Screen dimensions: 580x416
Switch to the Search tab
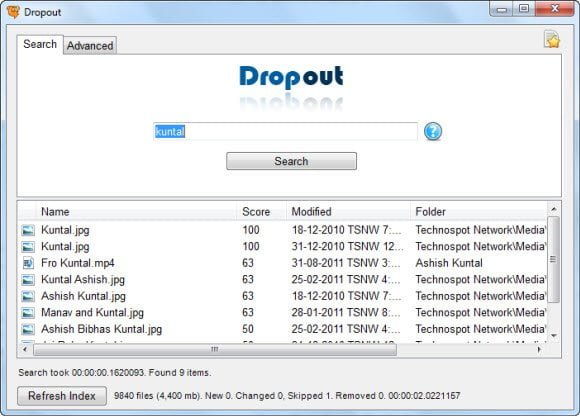40,44
